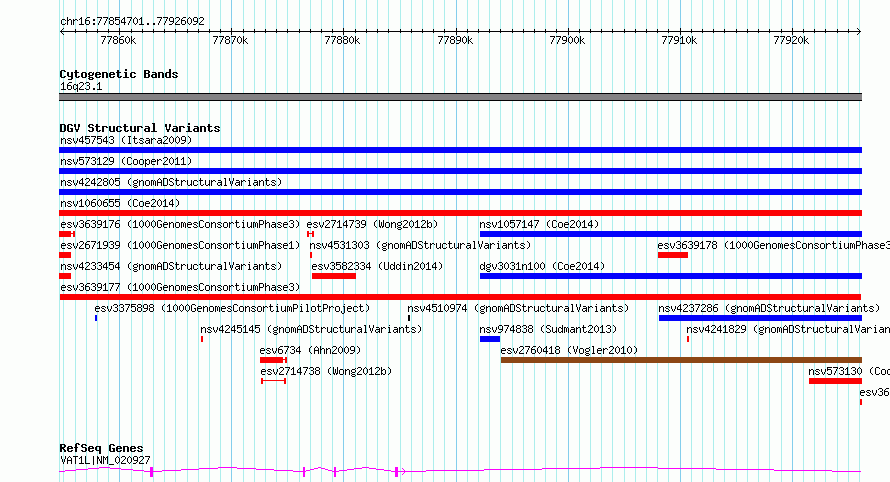Click the red bar under esv3639178
This screenshot has height=482, width=890.
pyautogui.click(x=673, y=255)
